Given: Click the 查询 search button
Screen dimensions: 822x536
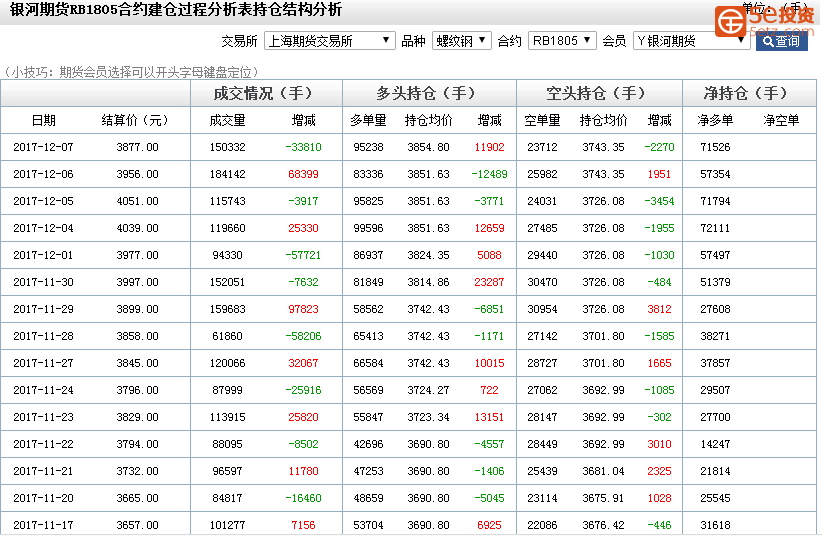Looking at the screenshot, I should [781, 41].
